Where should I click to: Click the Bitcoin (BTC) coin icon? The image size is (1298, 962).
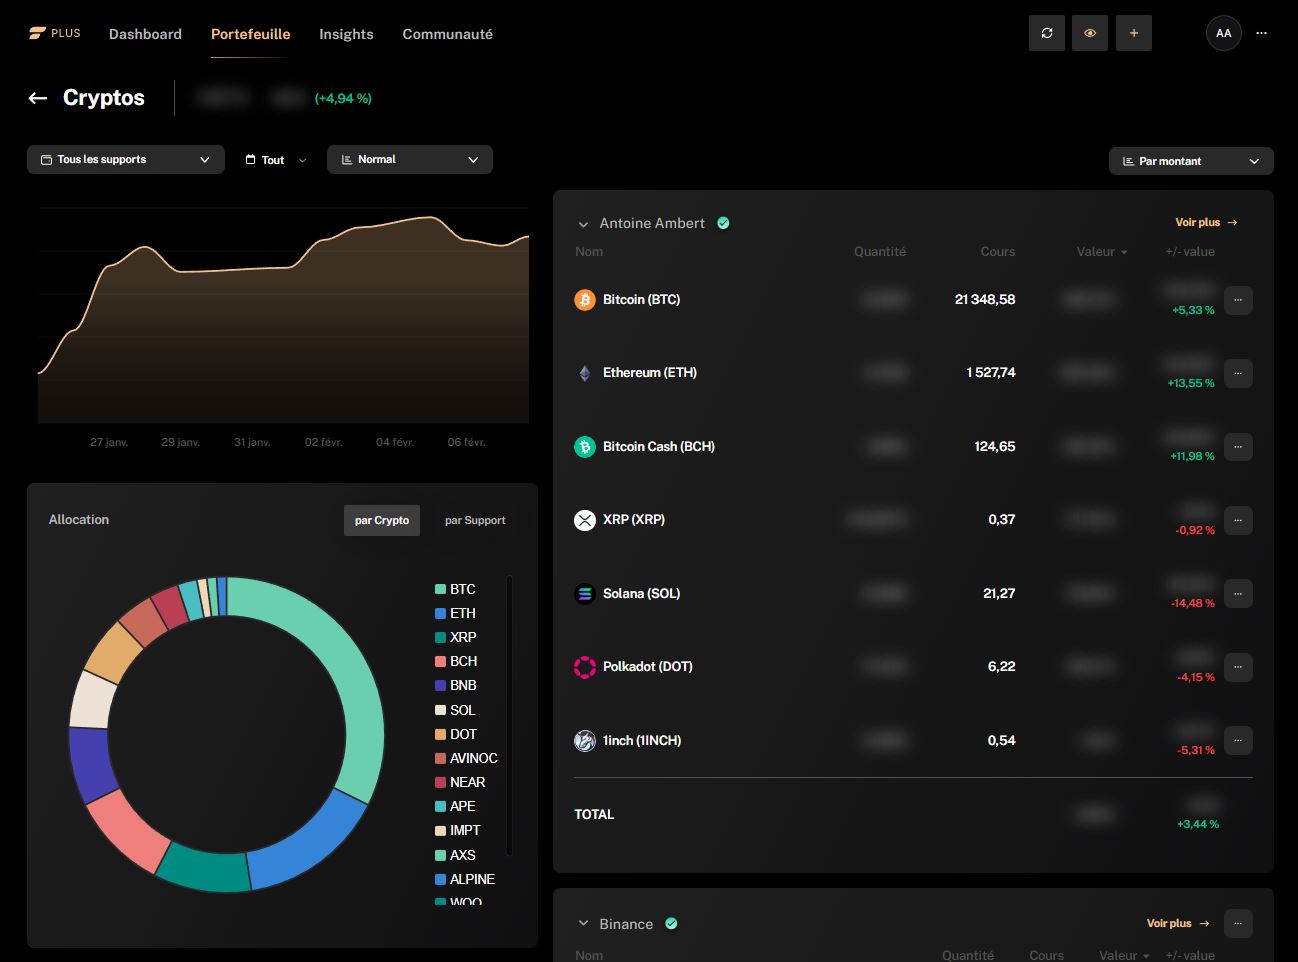click(585, 300)
